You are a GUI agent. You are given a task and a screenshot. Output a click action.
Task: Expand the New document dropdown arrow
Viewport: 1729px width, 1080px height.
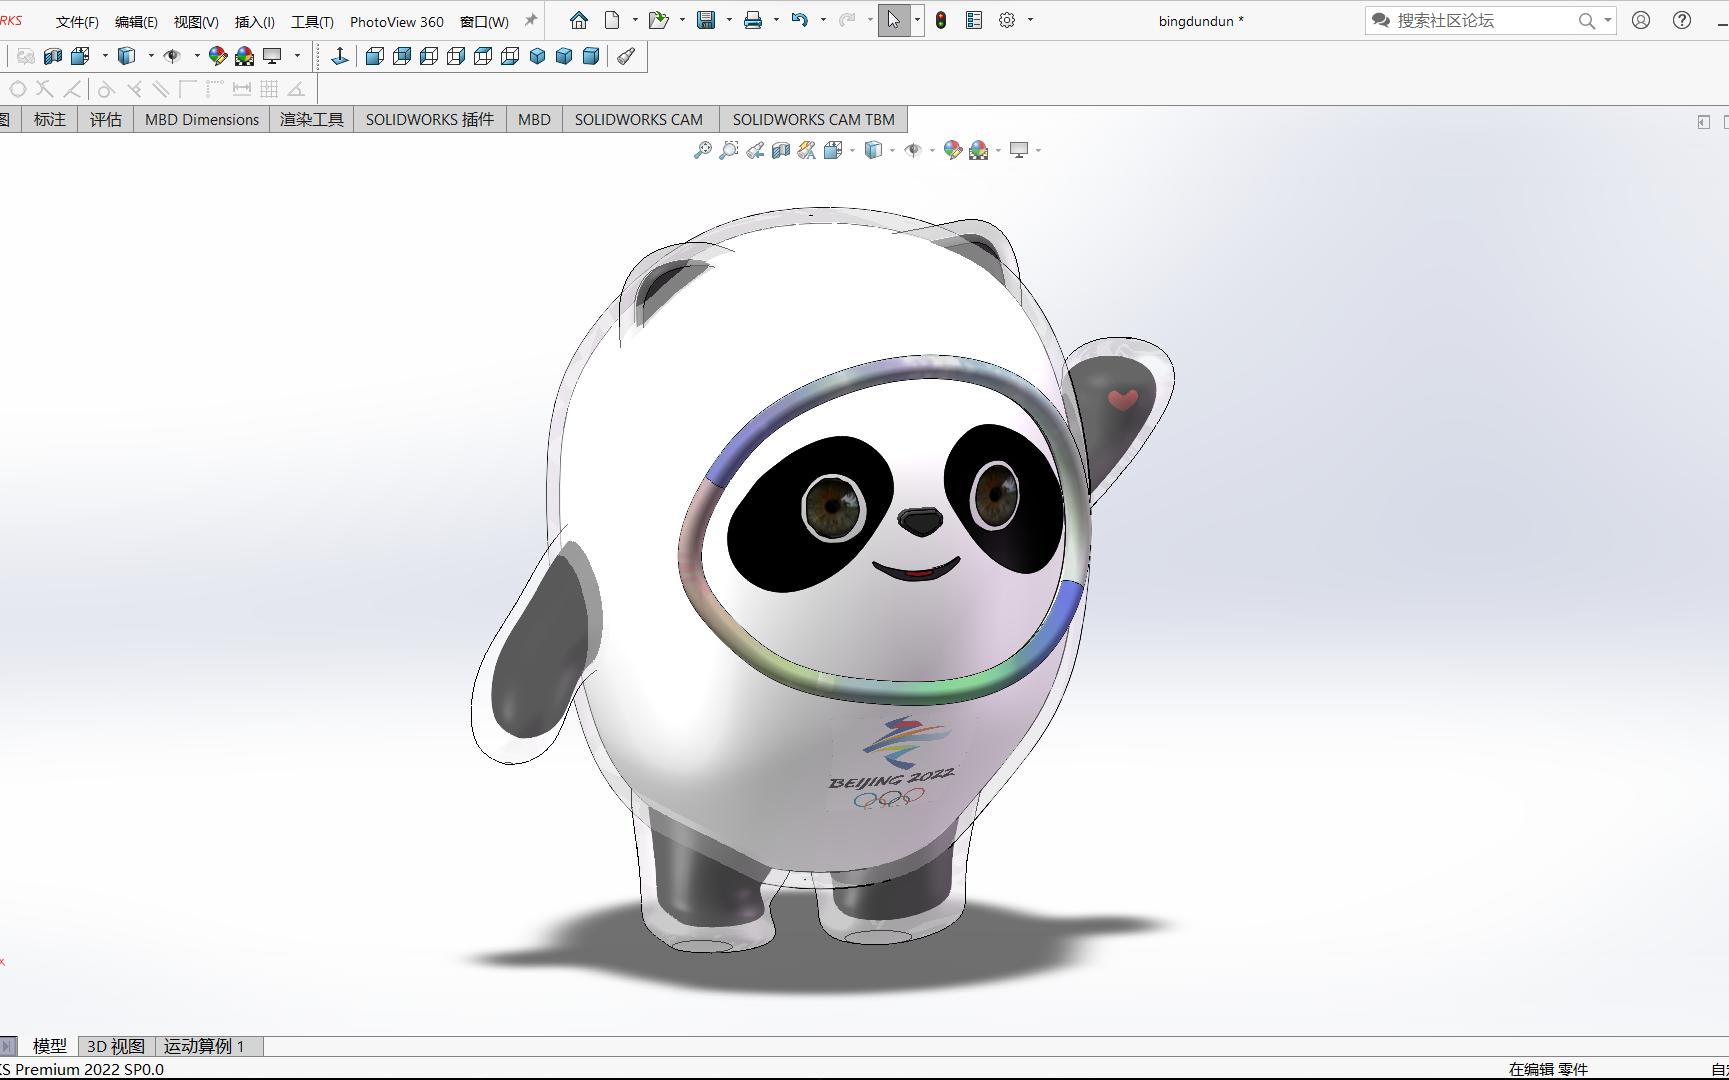pos(635,20)
